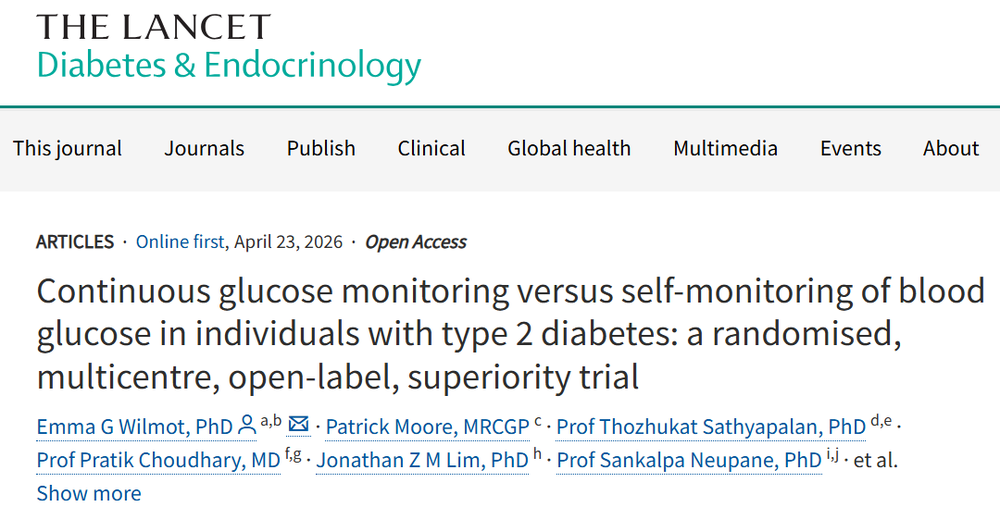Open the About menu
The image size is (1000, 507).
click(x=950, y=148)
